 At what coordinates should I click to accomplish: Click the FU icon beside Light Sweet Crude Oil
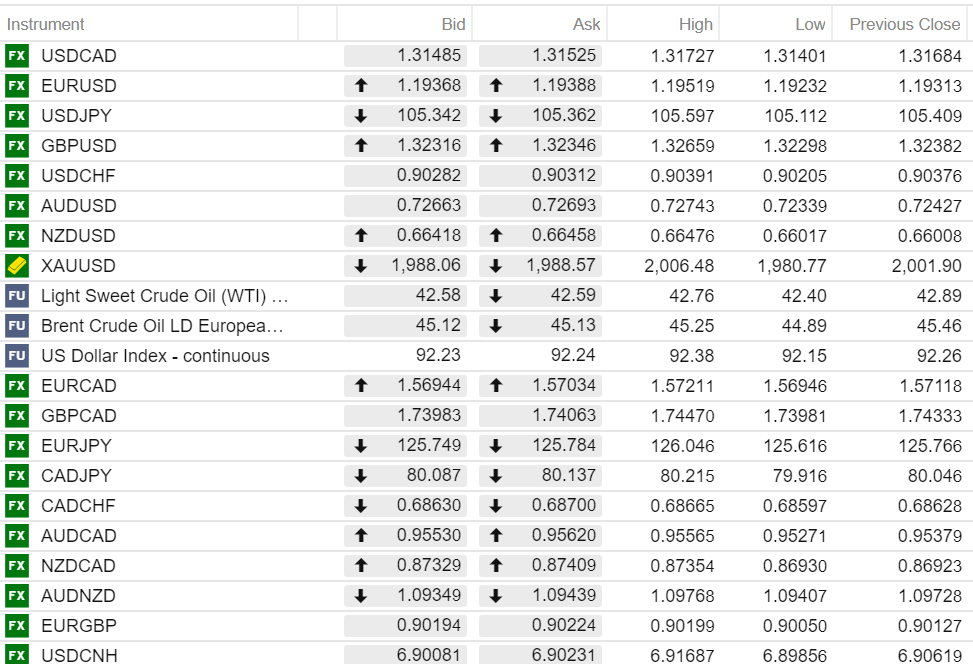[x=17, y=296]
